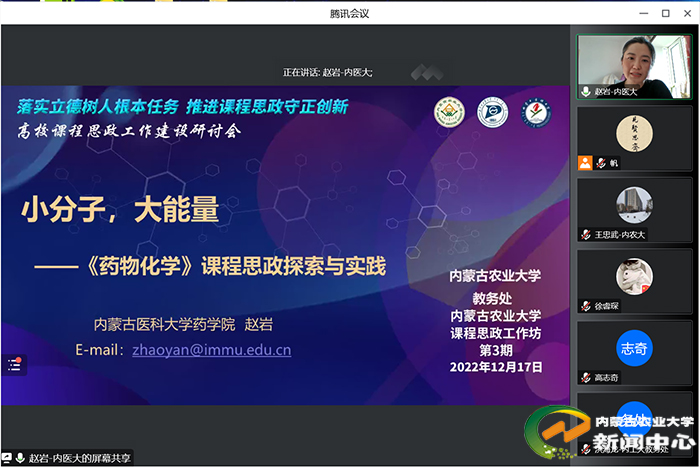Click the muted microphone icon for 高志奇

(586, 378)
